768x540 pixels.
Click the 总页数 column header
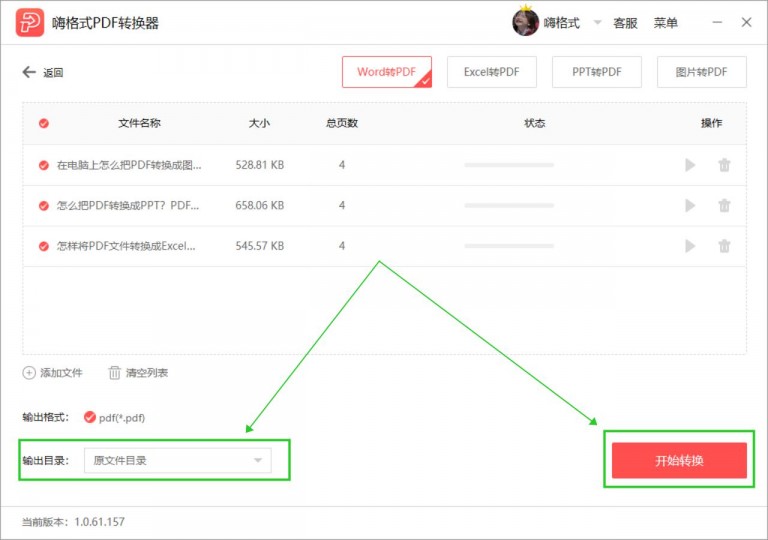342,123
